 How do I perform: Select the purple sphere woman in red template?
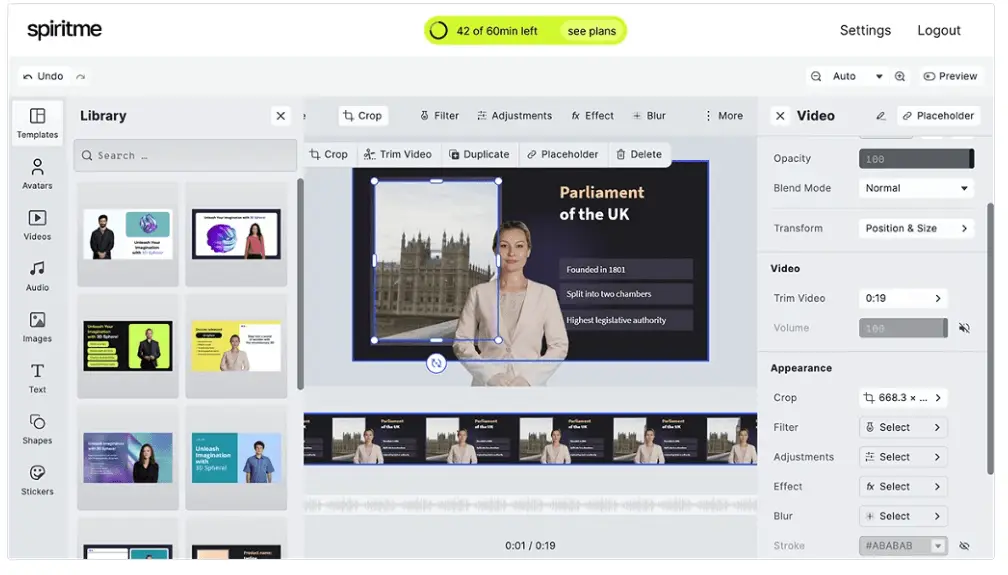point(236,234)
